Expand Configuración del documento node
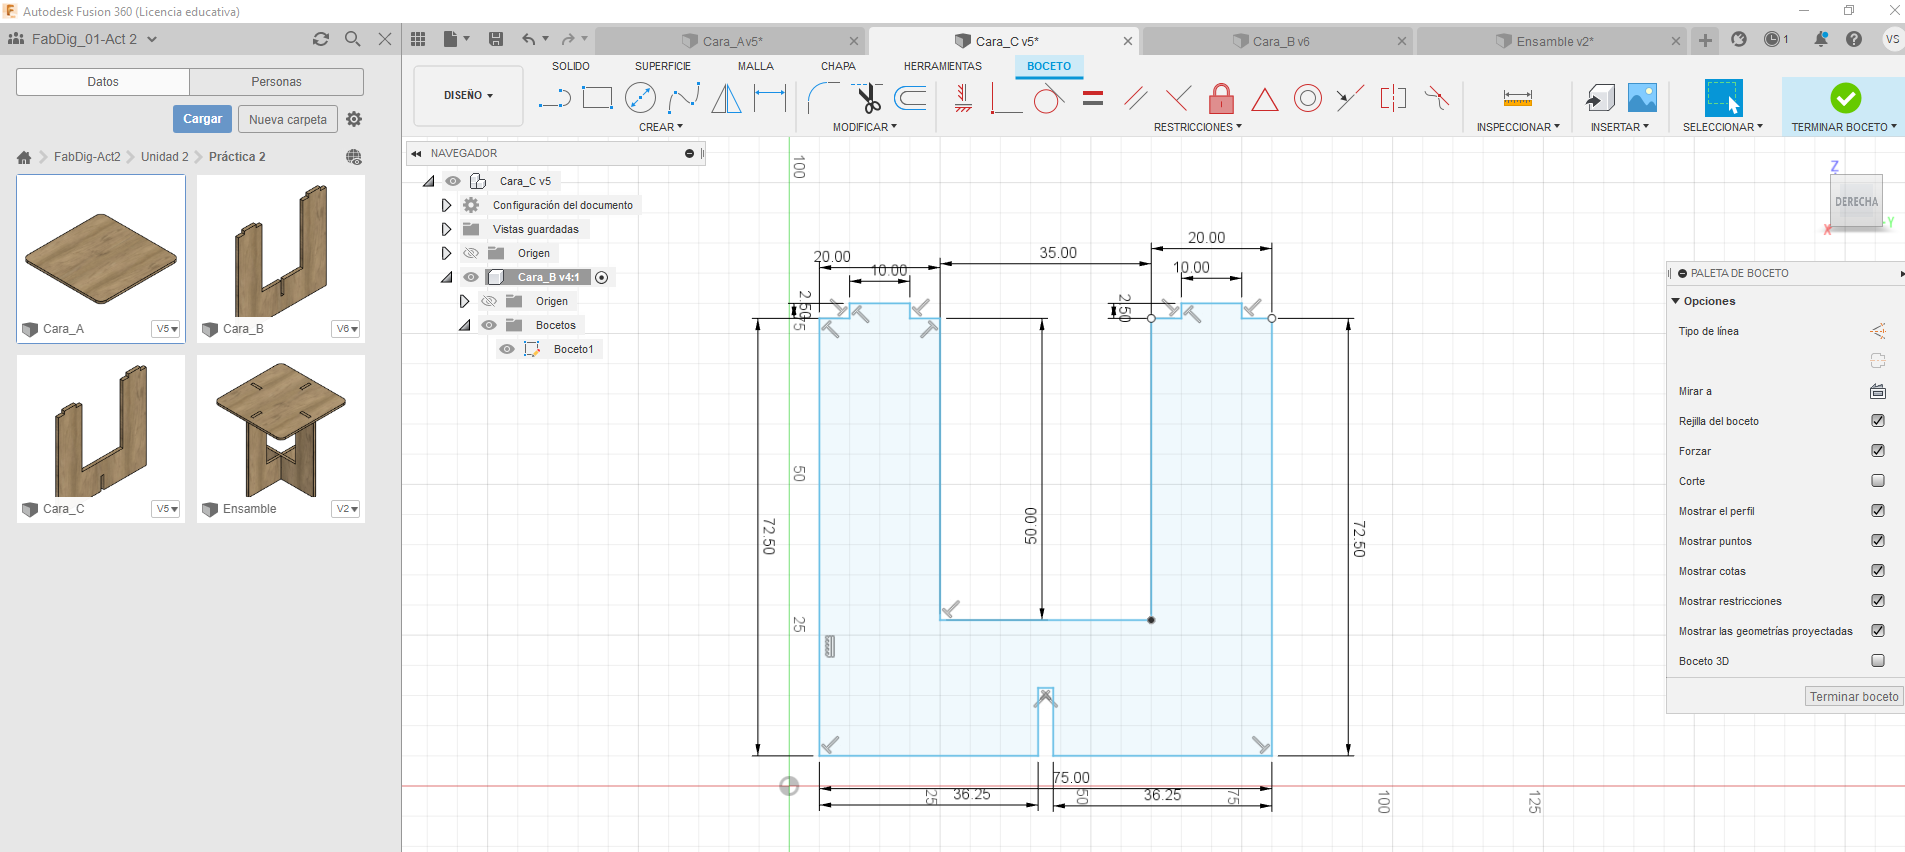The height and width of the screenshot is (852, 1905). pos(446,205)
